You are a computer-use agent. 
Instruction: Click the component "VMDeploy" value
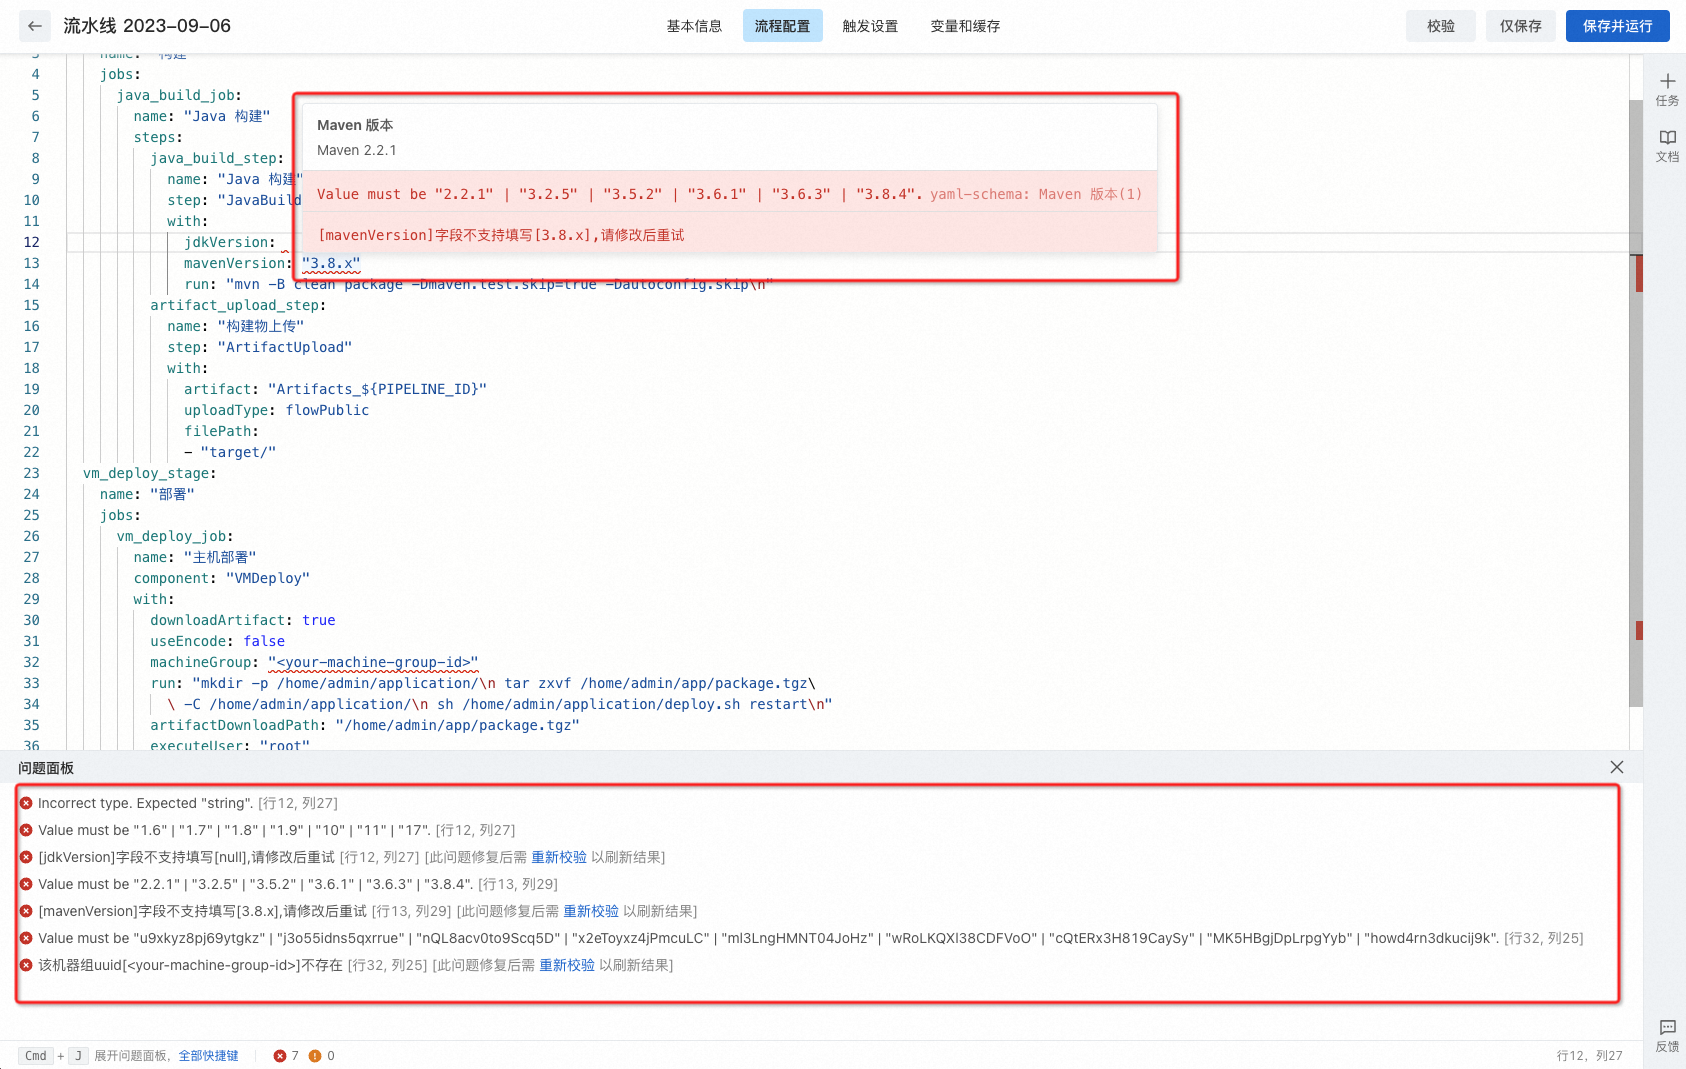[268, 578]
